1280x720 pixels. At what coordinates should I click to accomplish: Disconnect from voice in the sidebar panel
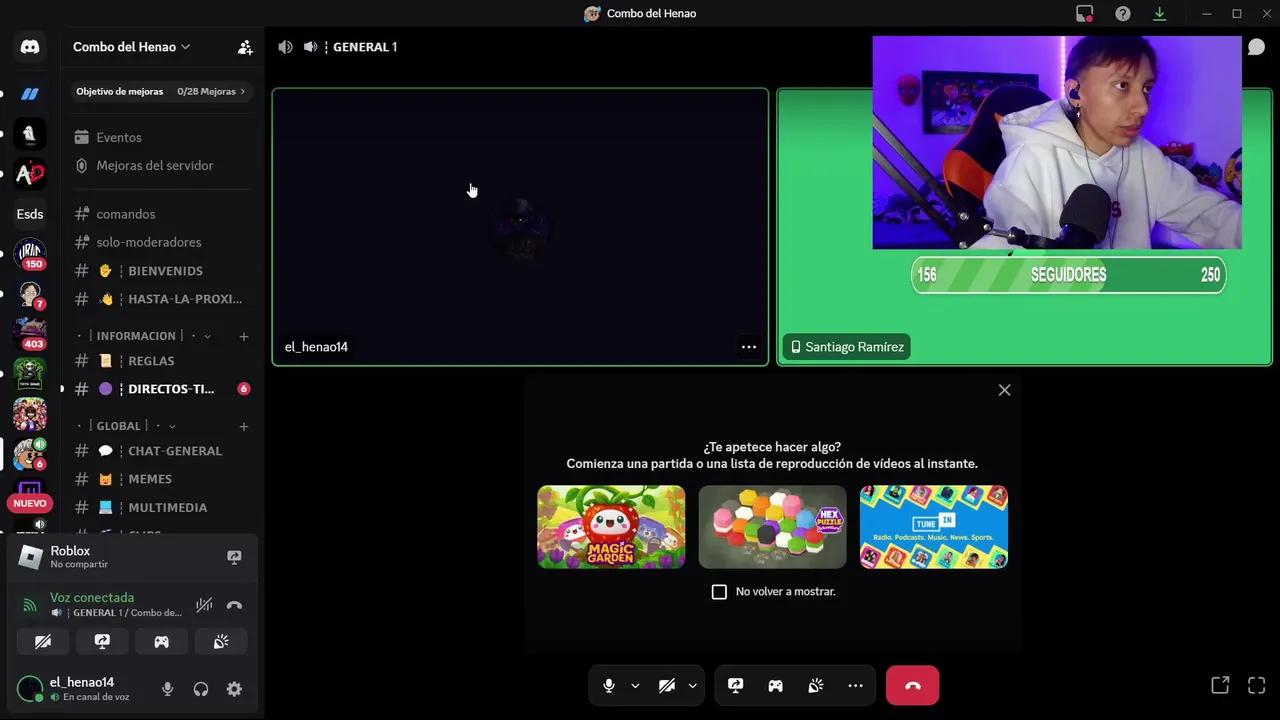tap(234, 605)
